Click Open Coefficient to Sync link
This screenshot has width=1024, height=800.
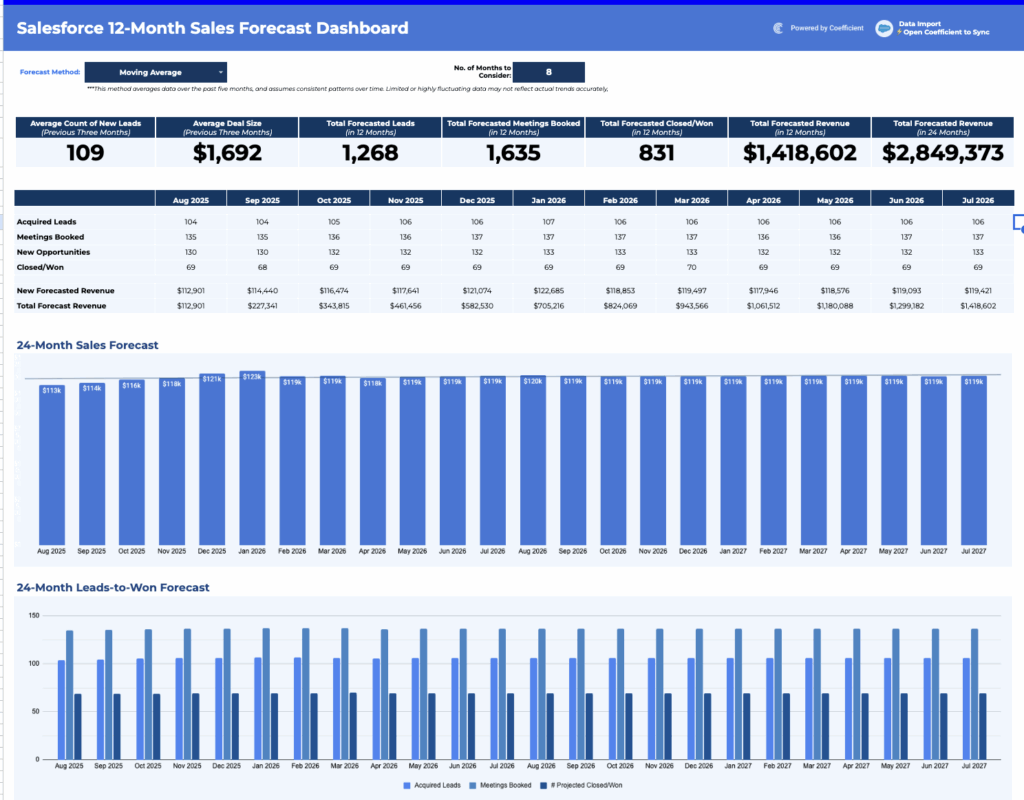point(944,33)
